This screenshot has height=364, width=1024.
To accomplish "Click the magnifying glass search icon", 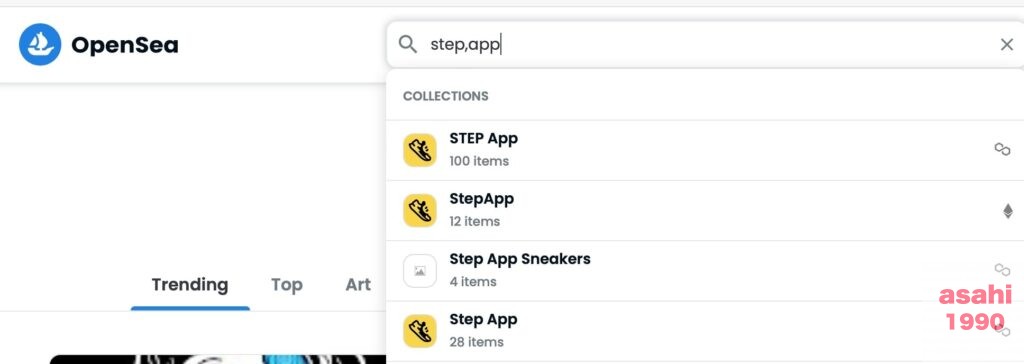I will click(x=408, y=44).
